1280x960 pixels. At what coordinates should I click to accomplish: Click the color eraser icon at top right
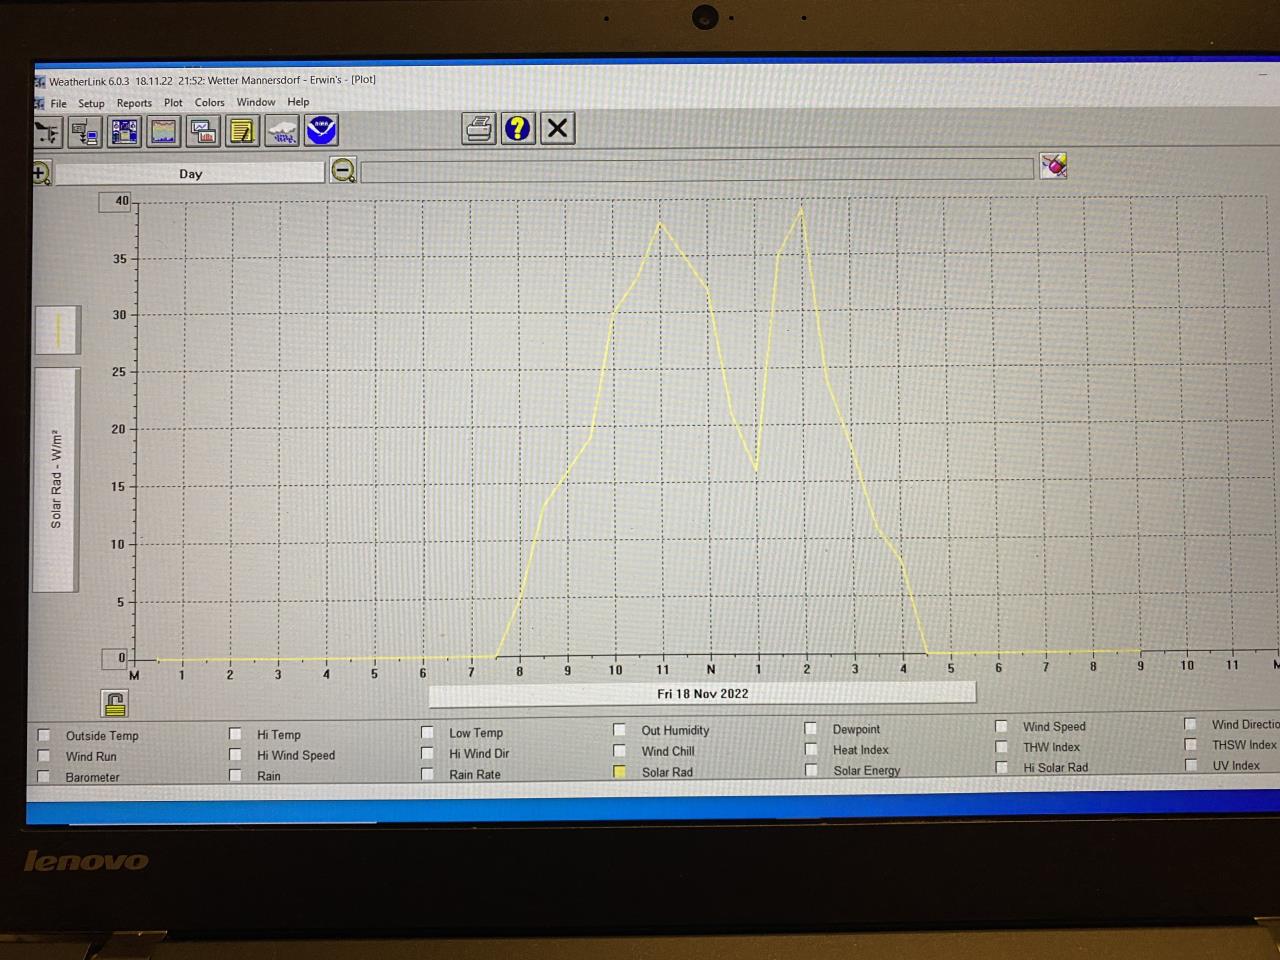click(1054, 166)
